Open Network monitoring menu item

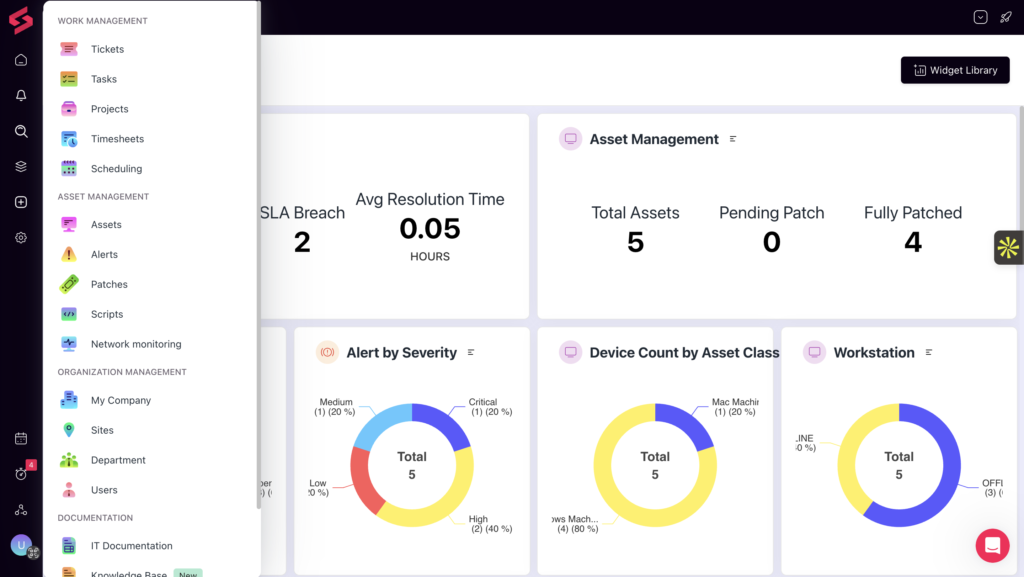(x=136, y=344)
